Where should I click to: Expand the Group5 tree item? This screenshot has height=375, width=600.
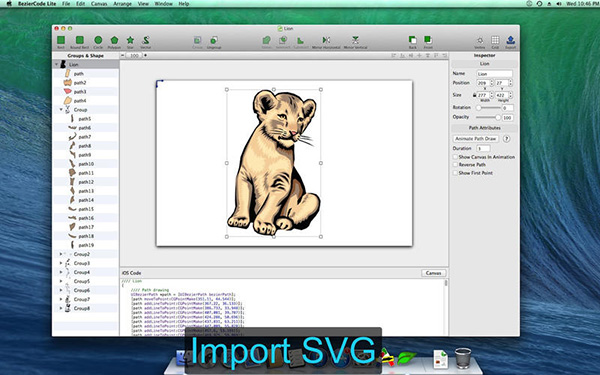pos(61,281)
